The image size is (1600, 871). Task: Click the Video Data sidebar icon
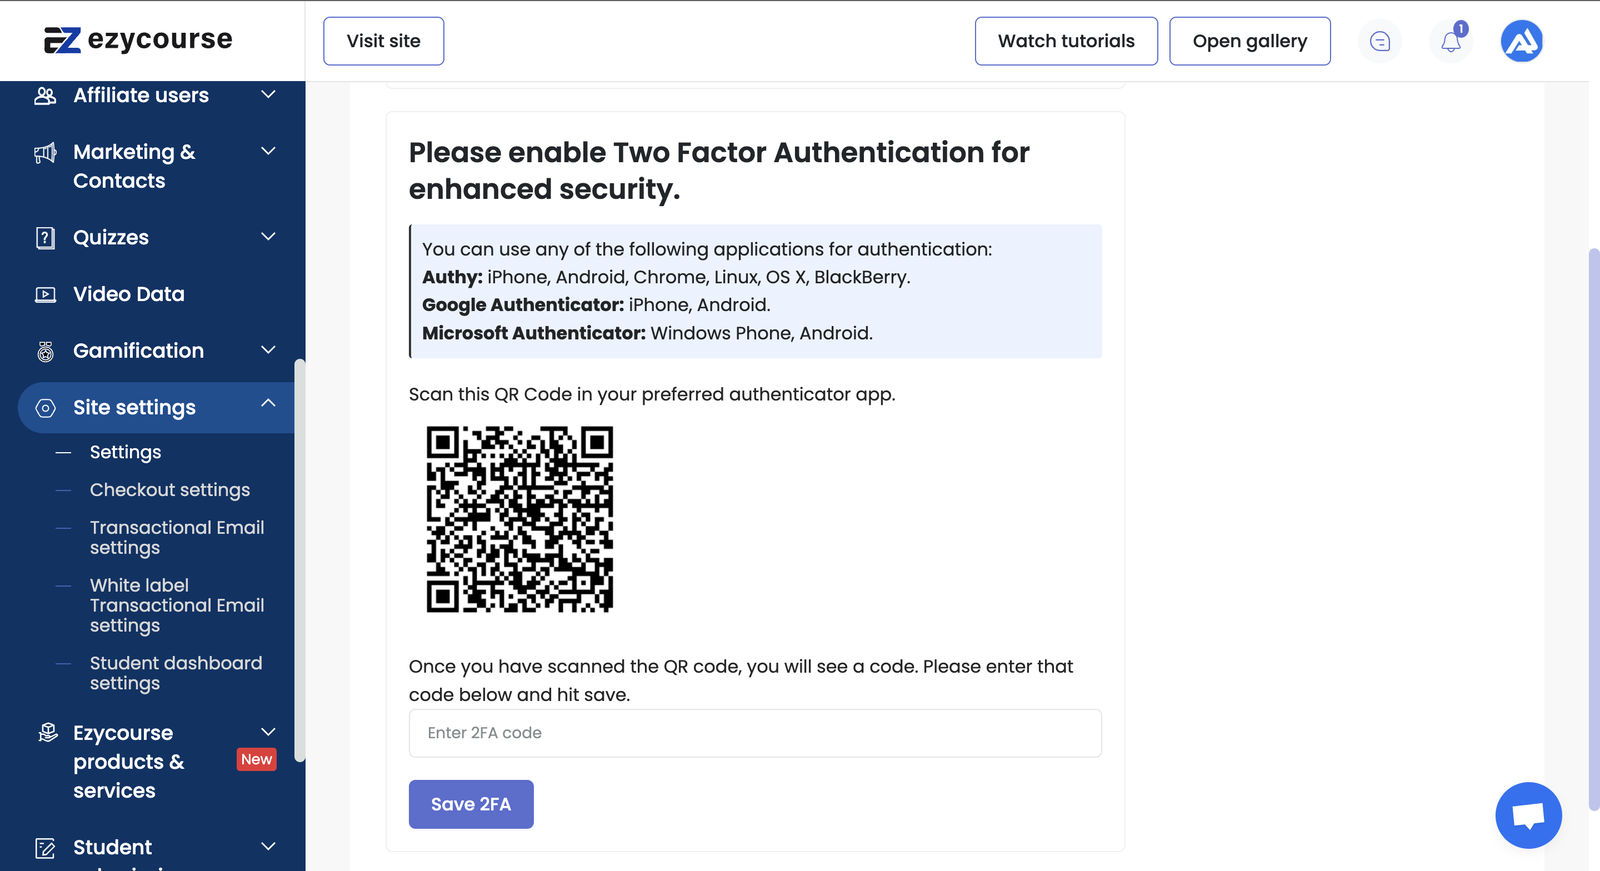[x=46, y=295]
